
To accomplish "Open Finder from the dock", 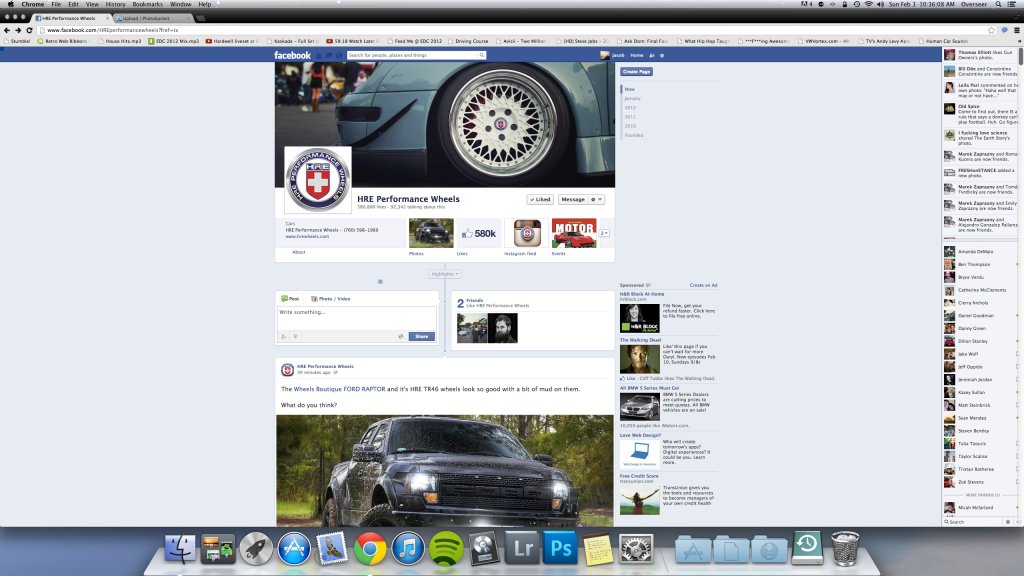I will [x=180, y=549].
